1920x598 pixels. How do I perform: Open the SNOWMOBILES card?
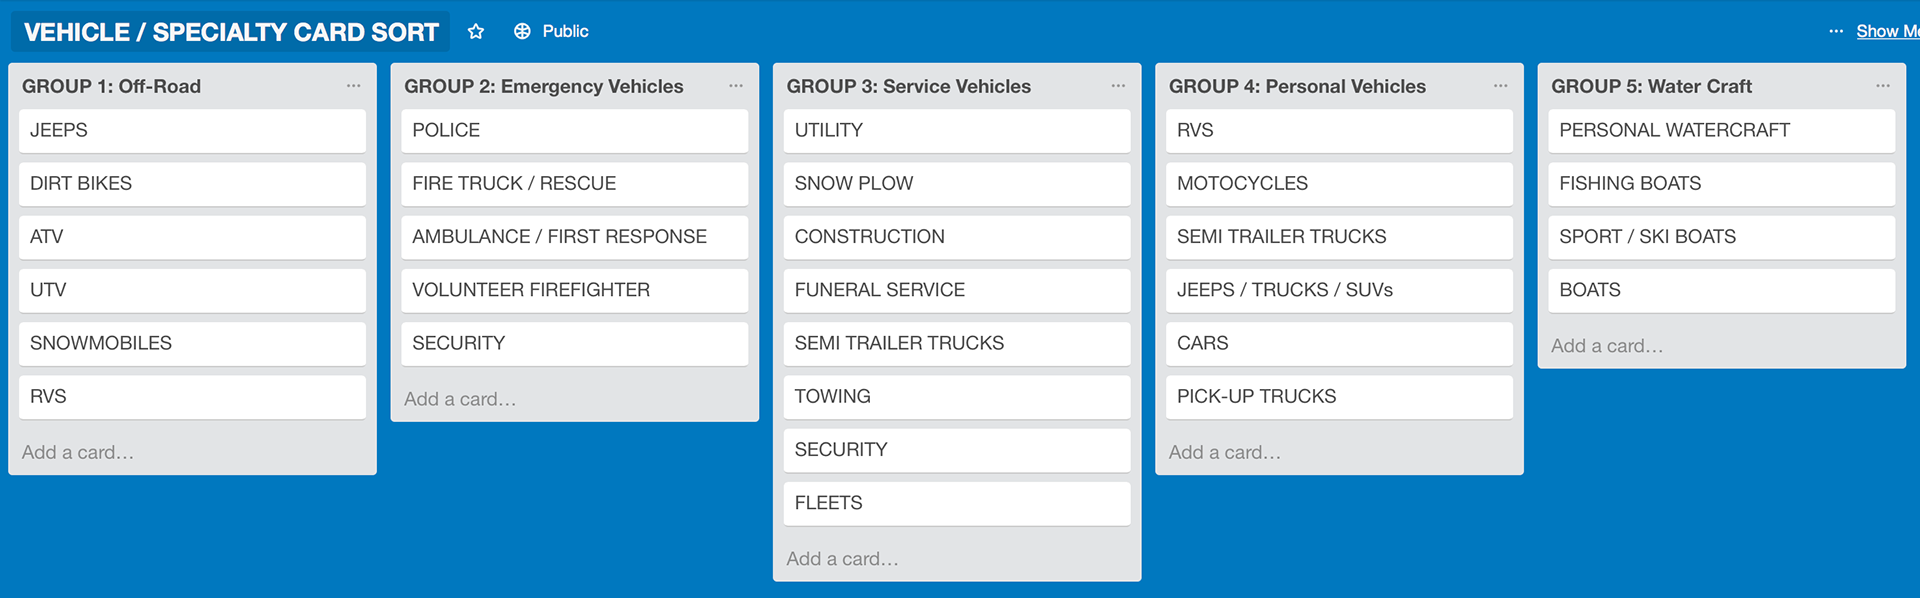pos(192,343)
